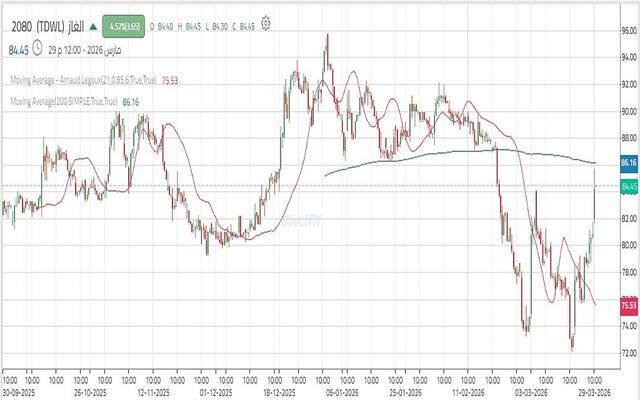Screen dimensions: 640x400
Task: Open chart settings via the gear icon
Action: (265, 21)
